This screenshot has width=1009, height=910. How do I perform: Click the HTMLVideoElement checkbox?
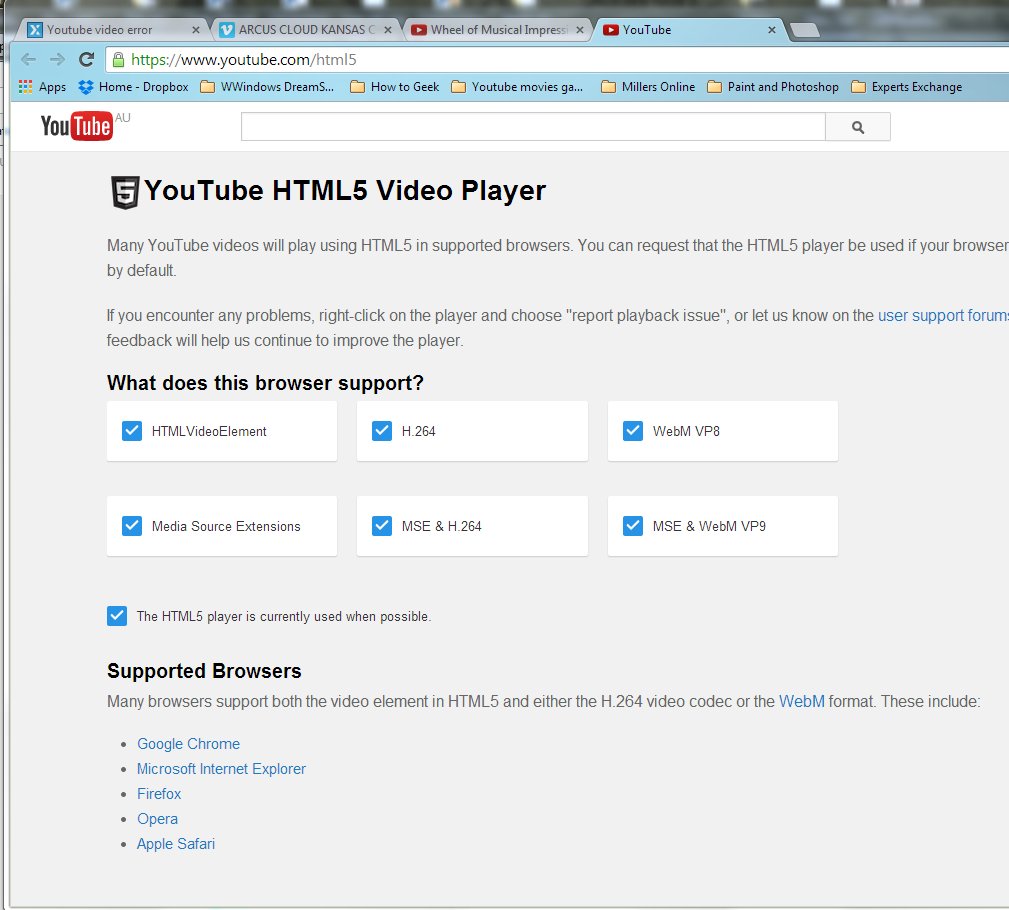pyautogui.click(x=132, y=431)
